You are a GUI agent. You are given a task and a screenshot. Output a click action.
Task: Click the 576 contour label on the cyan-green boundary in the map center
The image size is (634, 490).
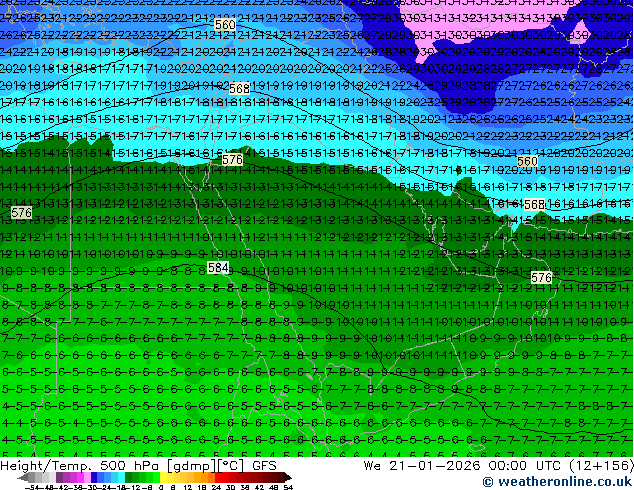pos(232,160)
